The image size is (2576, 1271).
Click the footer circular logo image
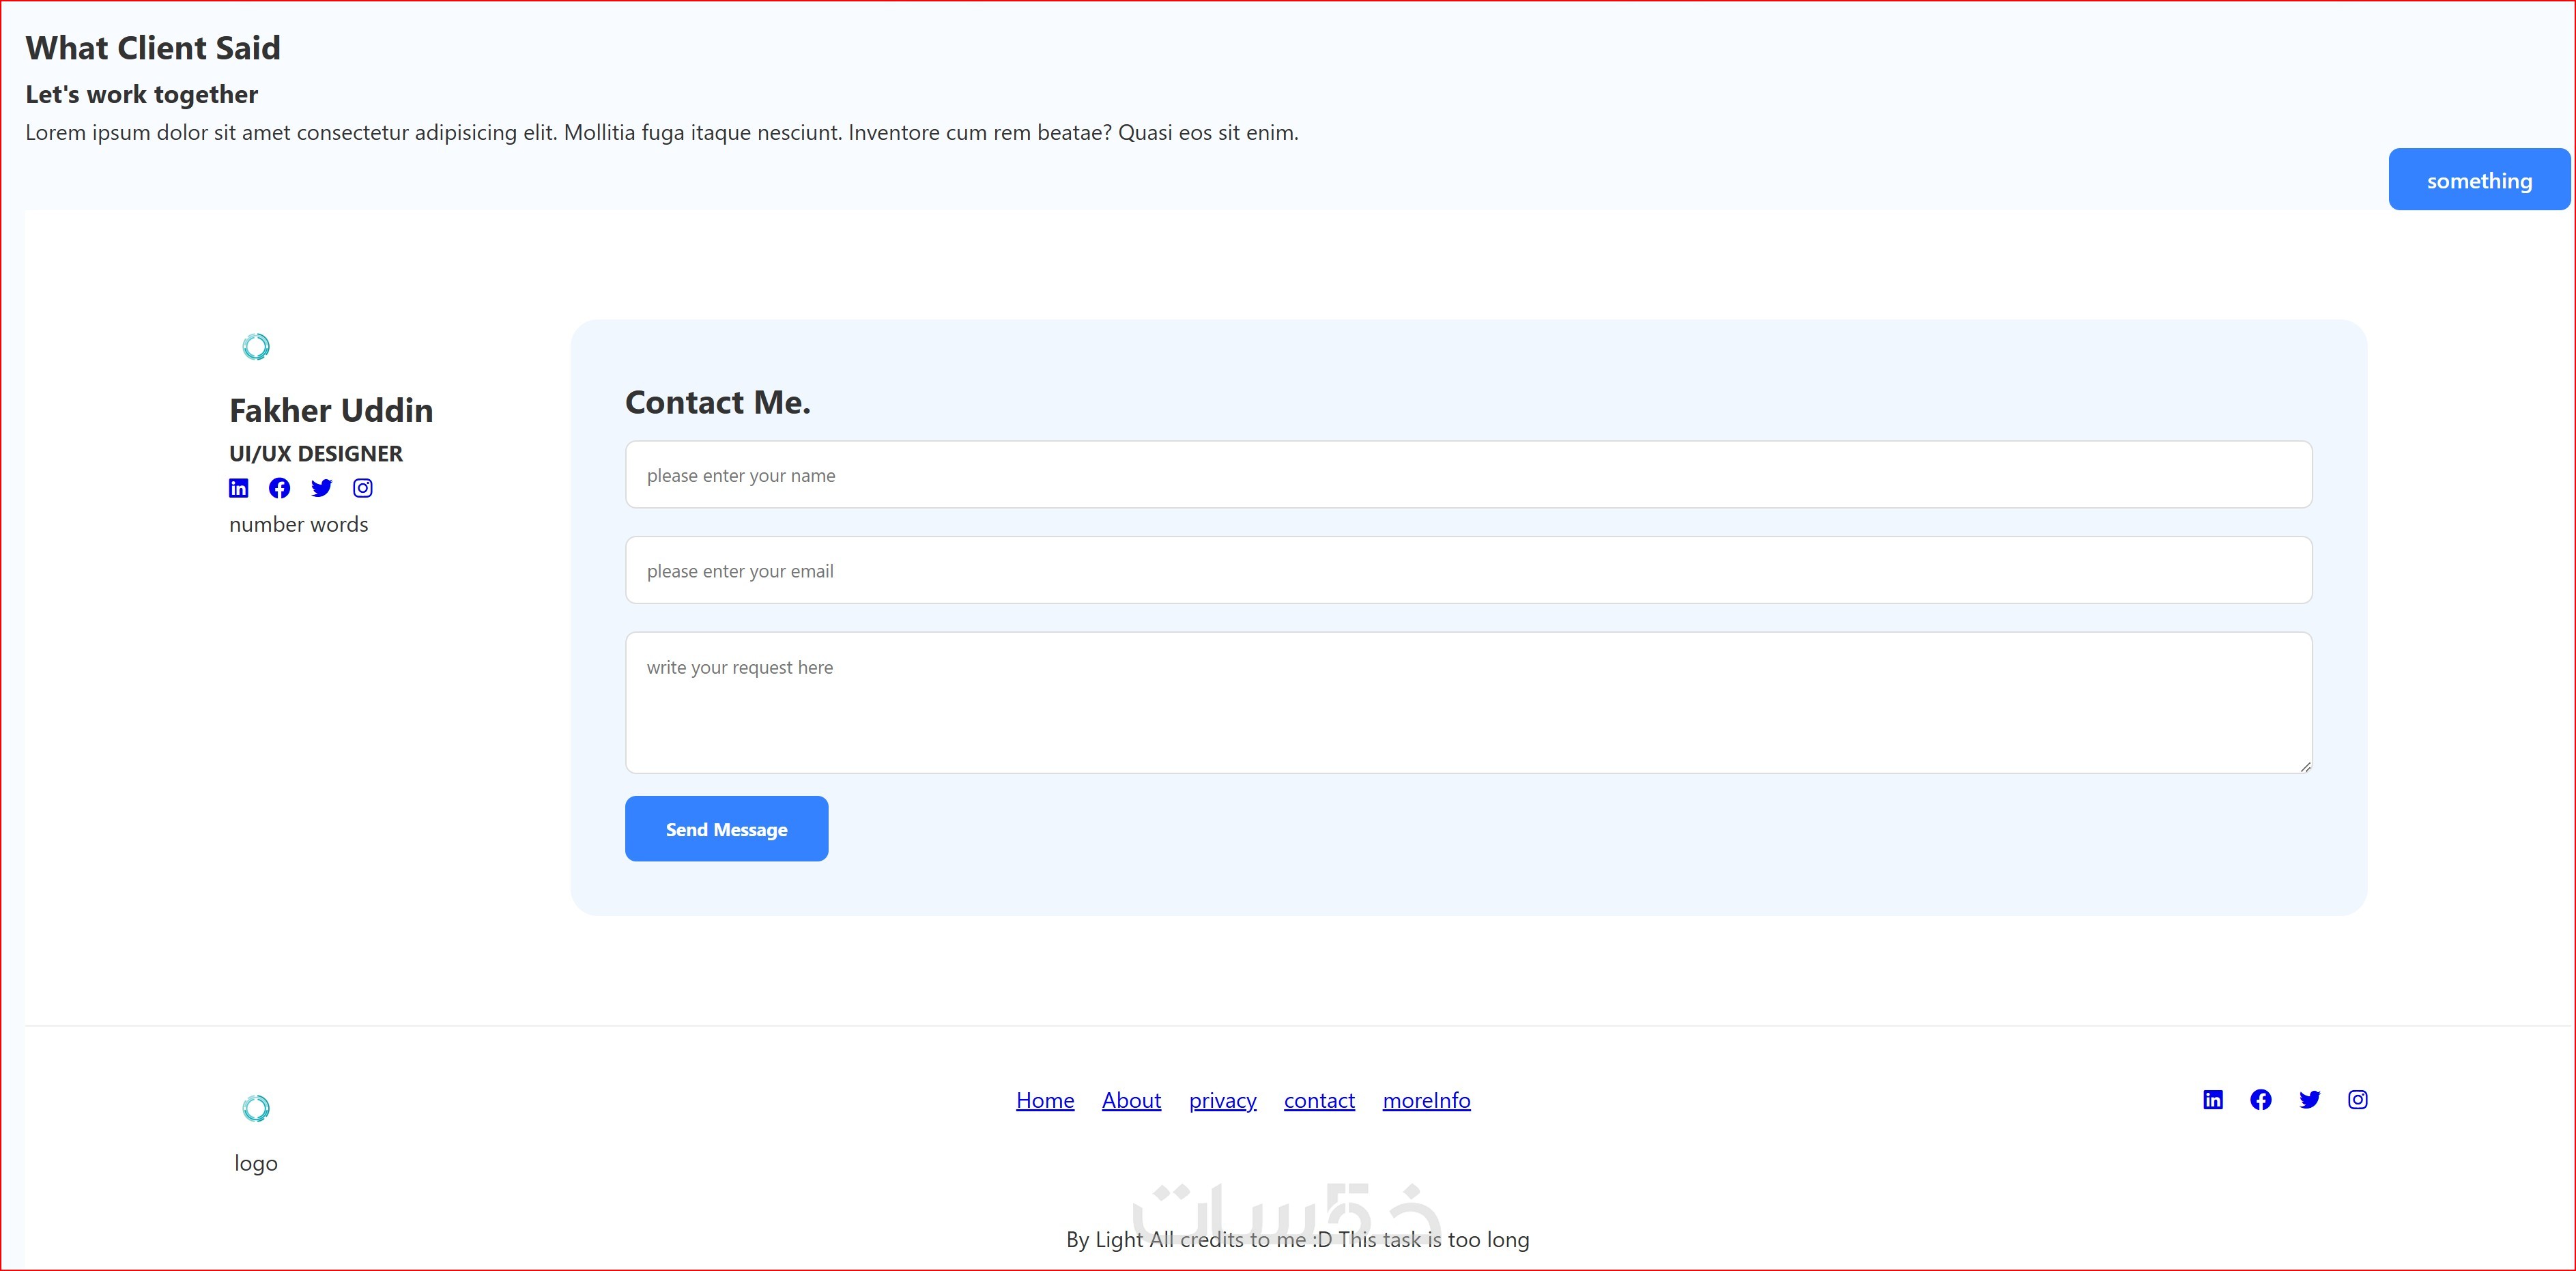pyautogui.click(x=256, y=1108)
